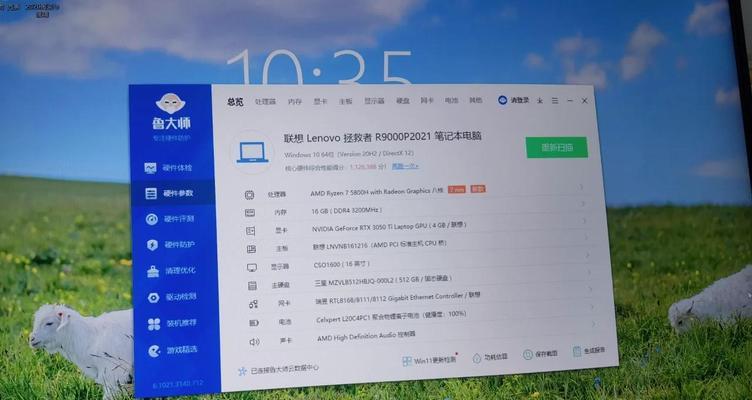
Task: Click the text '16 GB ( DDR4 3200MHz )'
Action: pos(347,211)
